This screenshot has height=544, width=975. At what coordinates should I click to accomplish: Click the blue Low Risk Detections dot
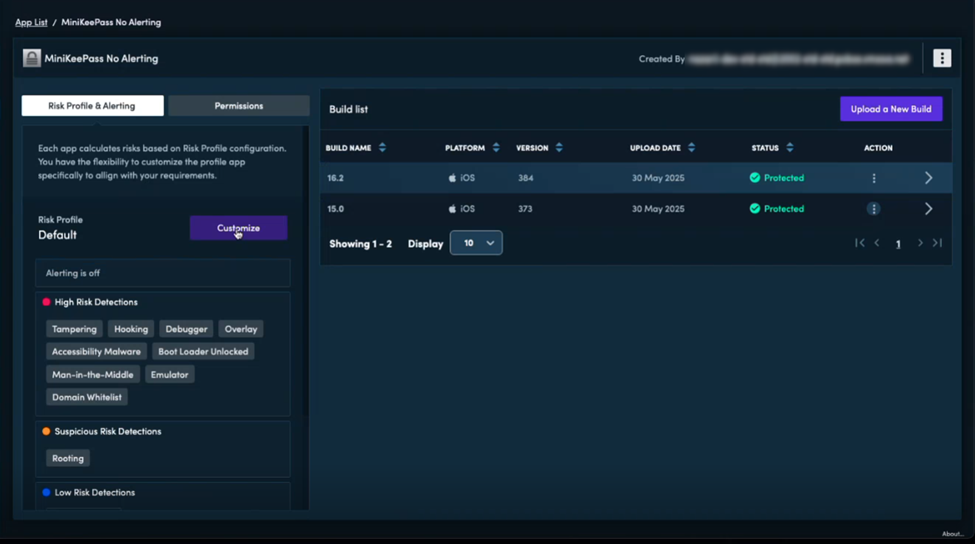(x=46, y=492)
